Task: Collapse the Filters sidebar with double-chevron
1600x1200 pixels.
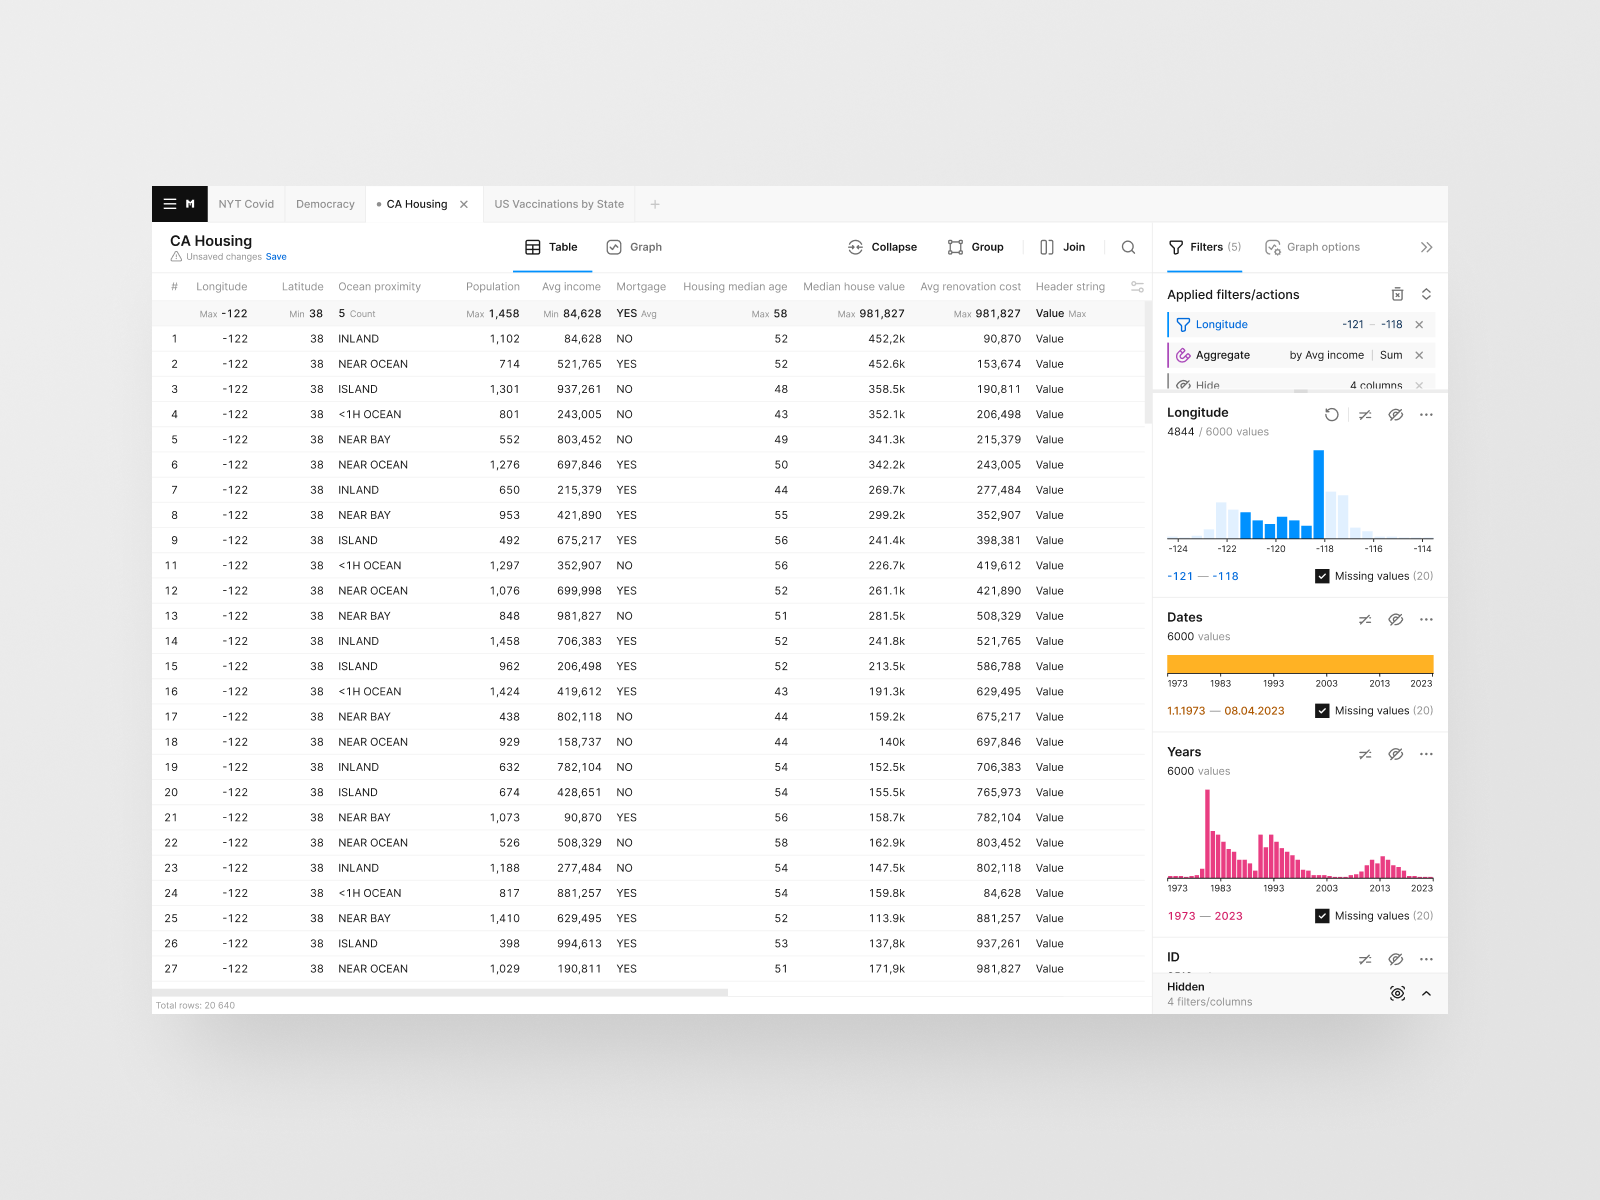Action: (x=1427, y=247)
